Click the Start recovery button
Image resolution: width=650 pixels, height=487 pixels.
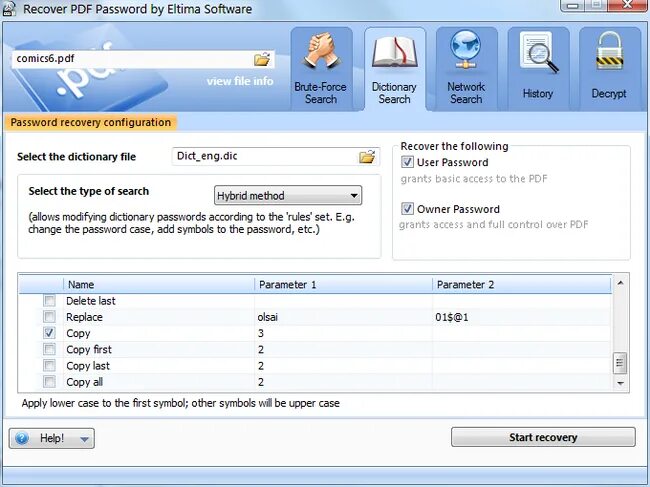click(543, 437)
